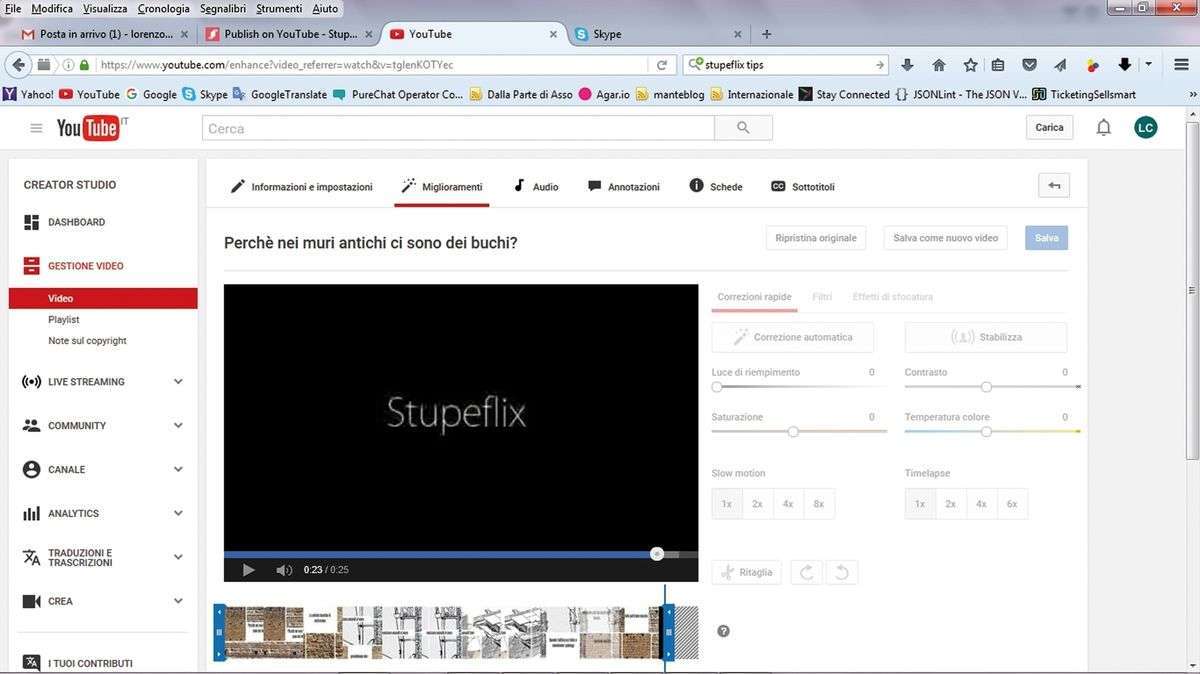Click the notifications bell icon
This screenshot has height=674, width=1200.
(1103, 128)
